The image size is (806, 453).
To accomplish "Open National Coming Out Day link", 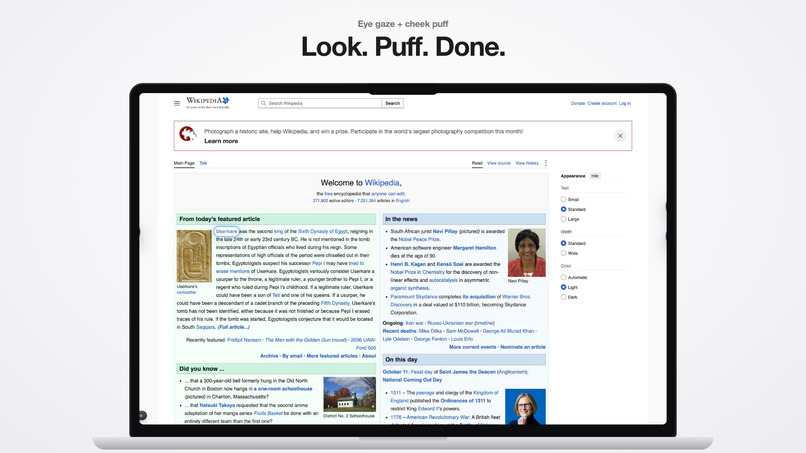I will click(412, 380).
